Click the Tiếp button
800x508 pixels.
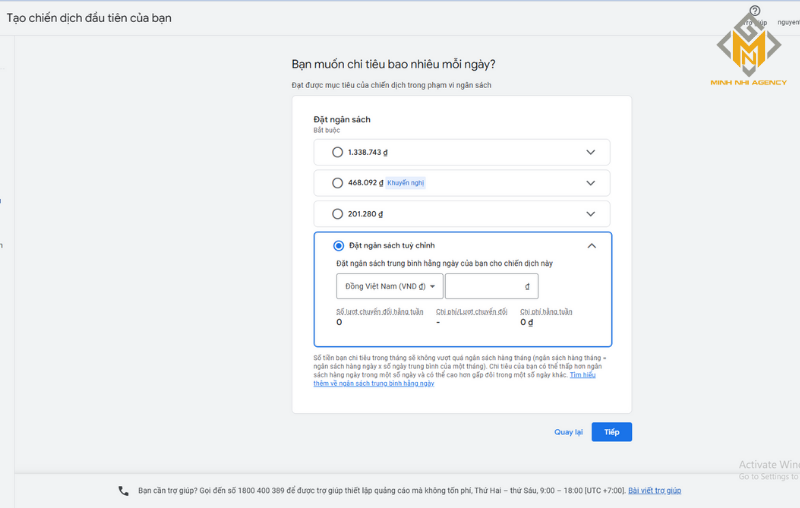tap(612, 432)
